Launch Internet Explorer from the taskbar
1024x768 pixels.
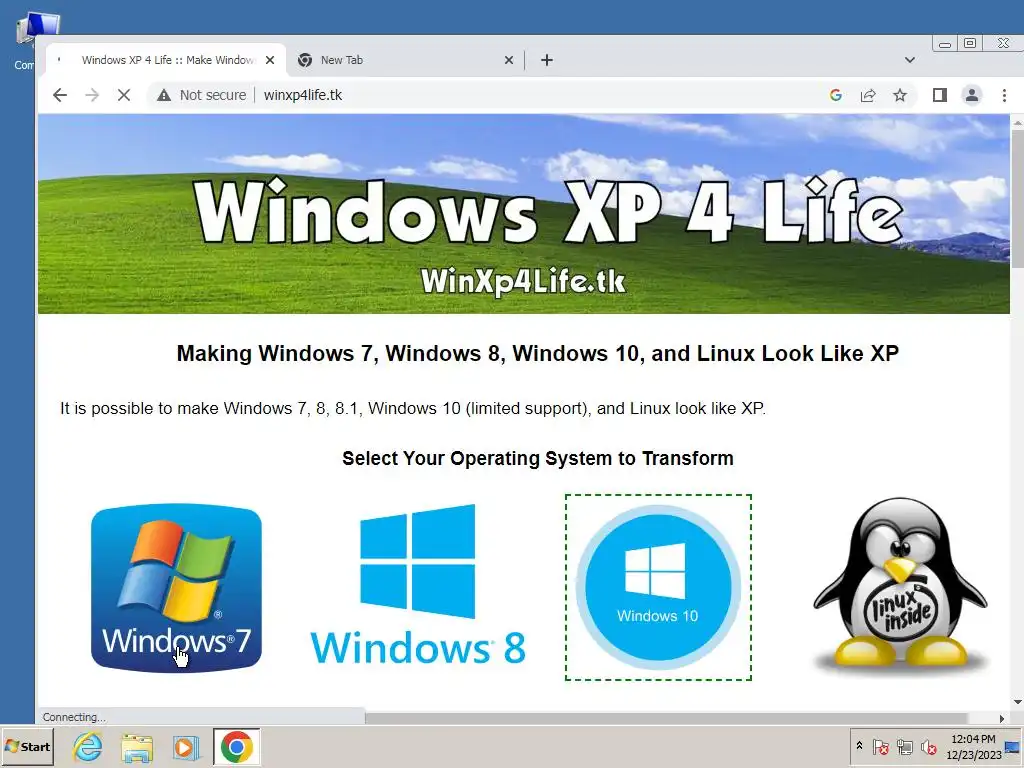tap(88, 746)
